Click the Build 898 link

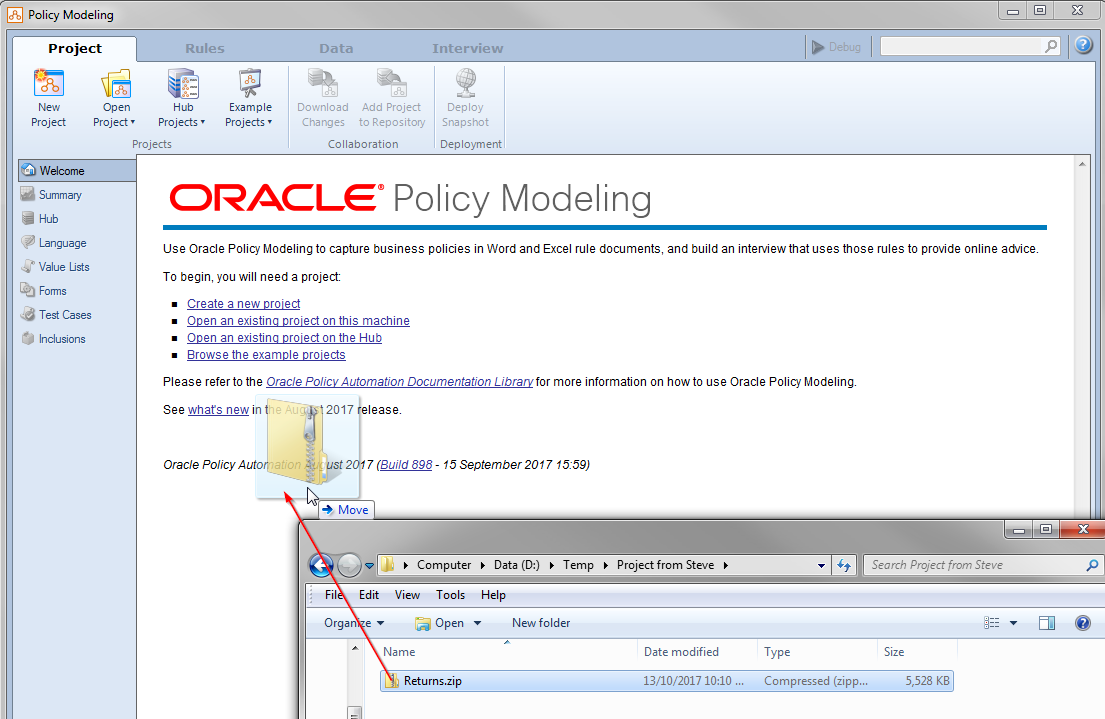[x=406, y=465]
